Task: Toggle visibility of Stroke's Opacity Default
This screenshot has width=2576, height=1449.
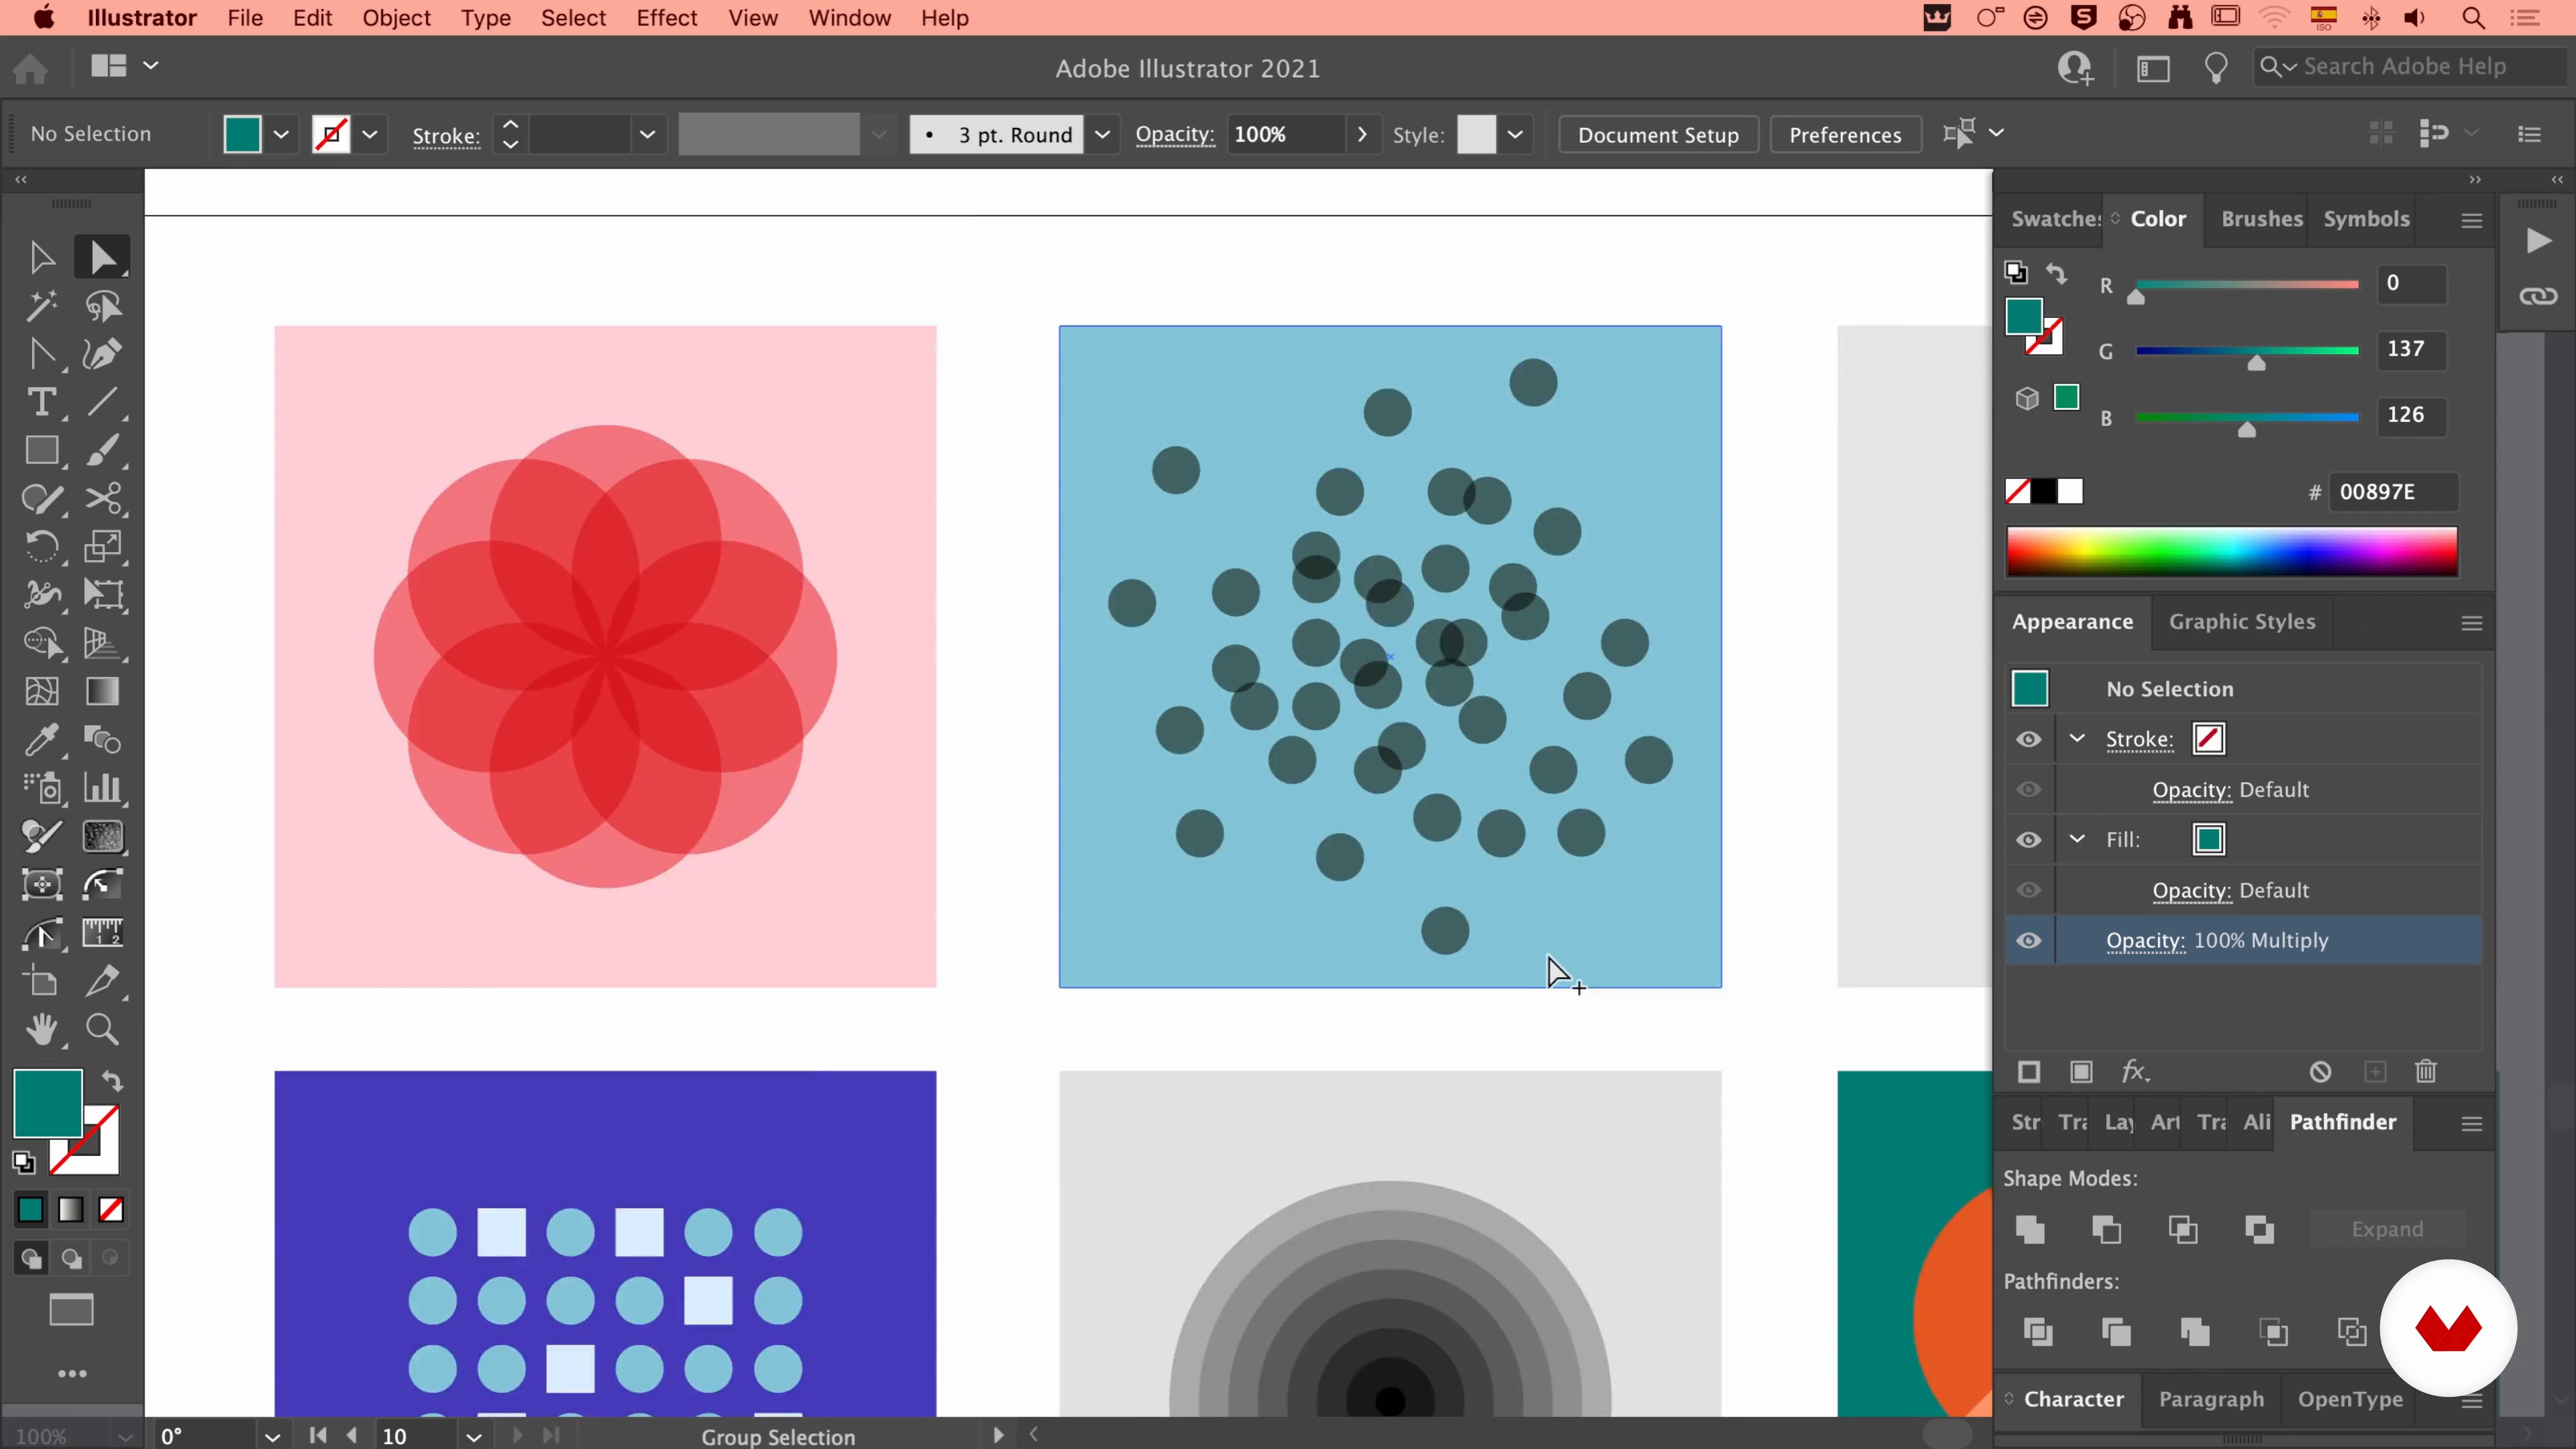Action: tap(2028, 790)
